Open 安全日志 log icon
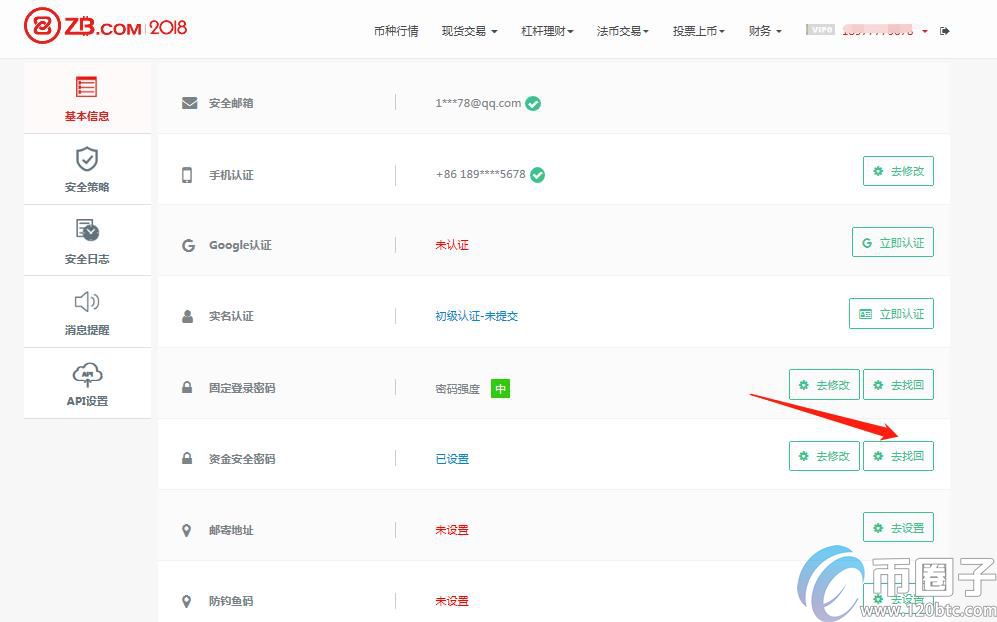Image resolution: width=997 pixels, height=622 pixels. pyautogui.click(x=87, y=230)
